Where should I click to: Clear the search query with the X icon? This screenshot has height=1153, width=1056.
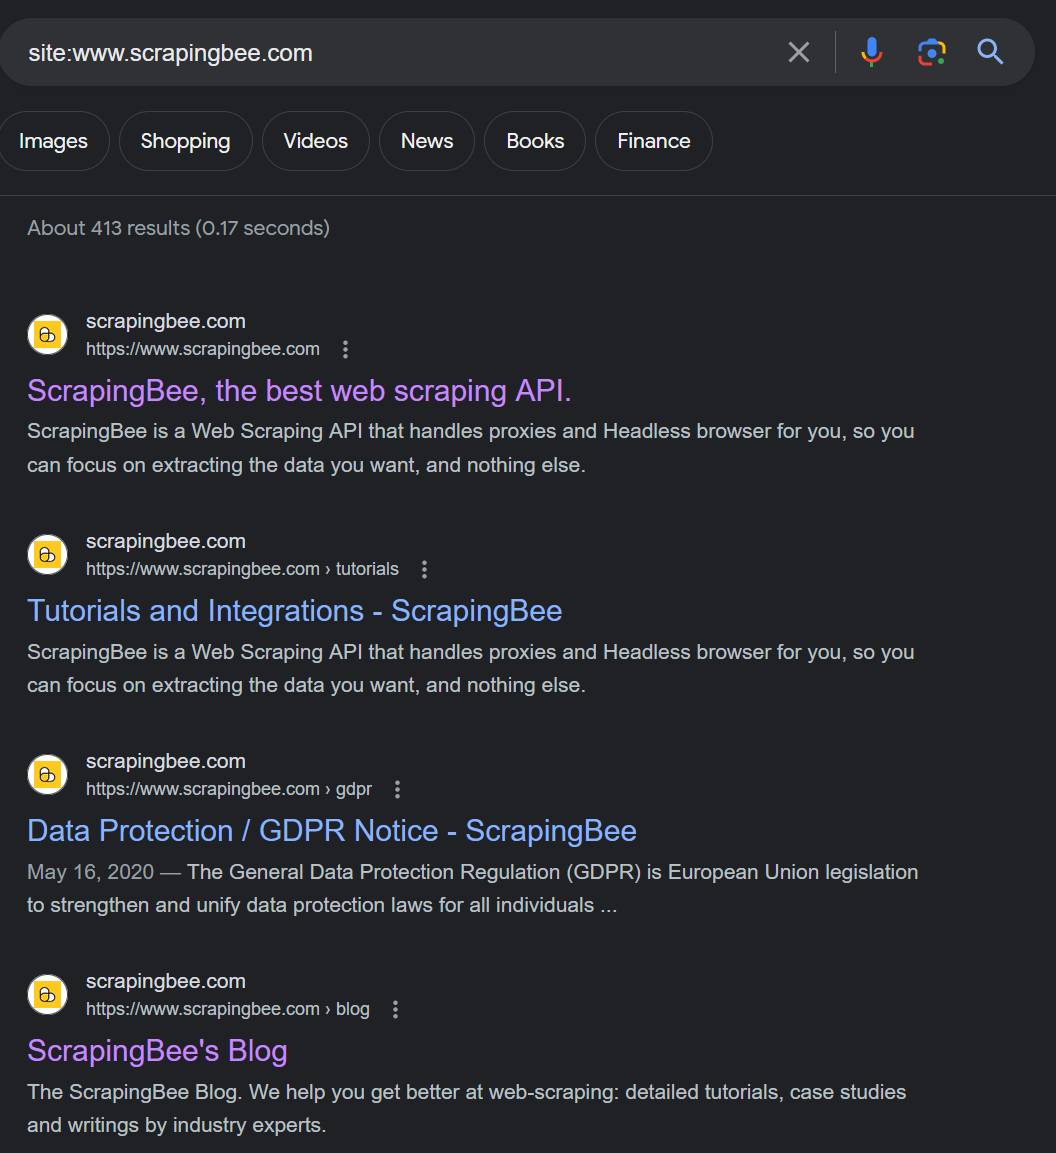(x=798, y=52)
